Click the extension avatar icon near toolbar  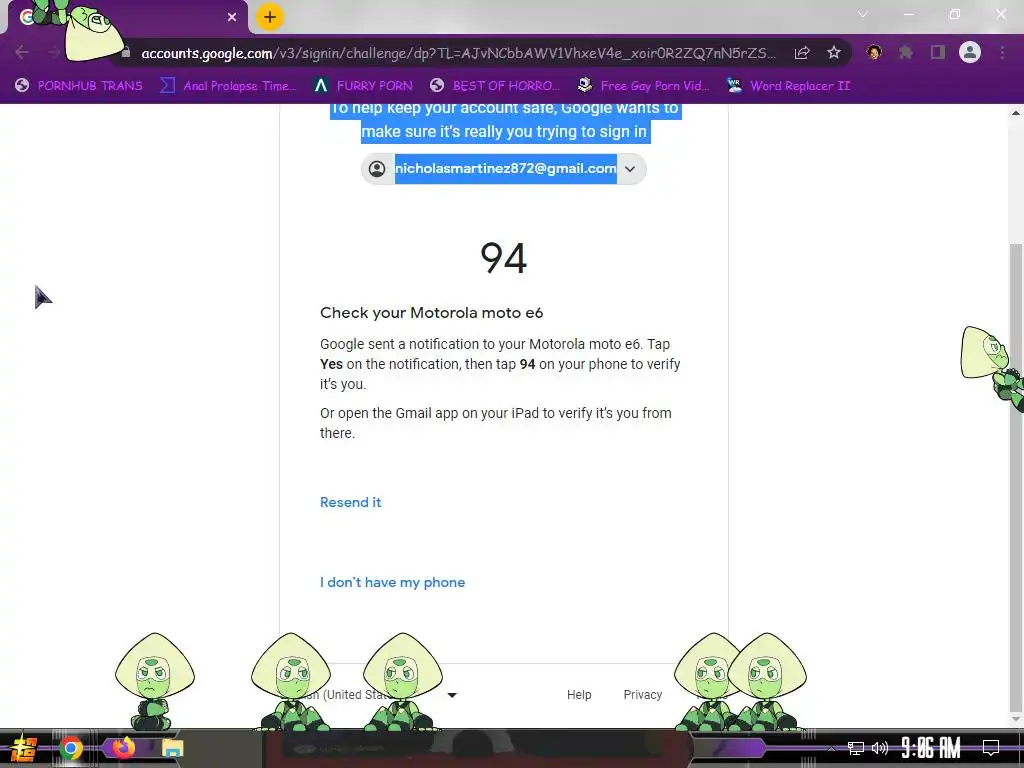(x=874, y=52)
